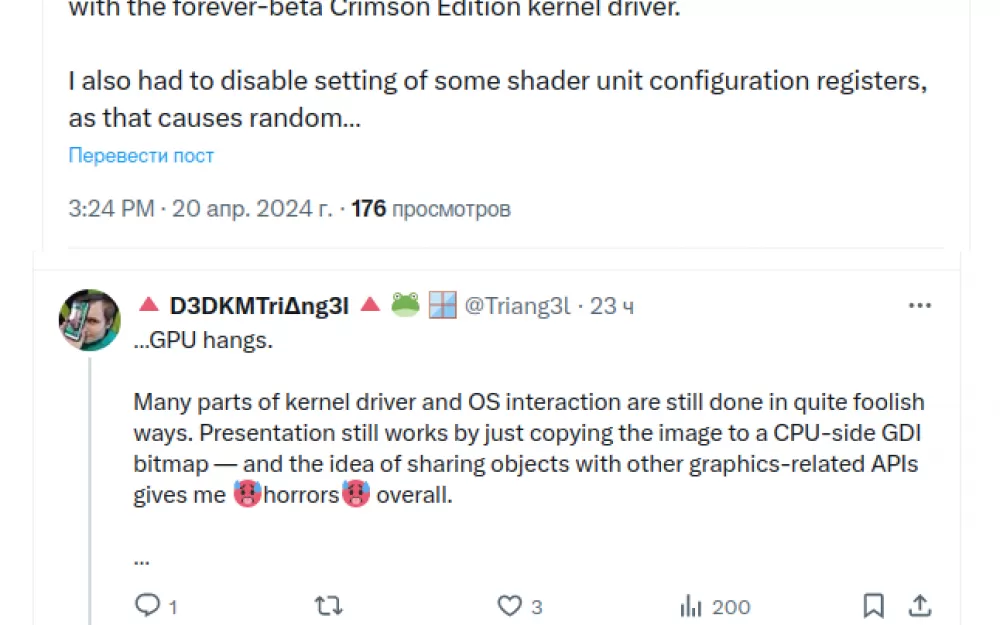Screen dimensions: 1000x625
Task: Click the red triangle emoji before D3DKMTriΔng3l
Action: tap(148, 306)
